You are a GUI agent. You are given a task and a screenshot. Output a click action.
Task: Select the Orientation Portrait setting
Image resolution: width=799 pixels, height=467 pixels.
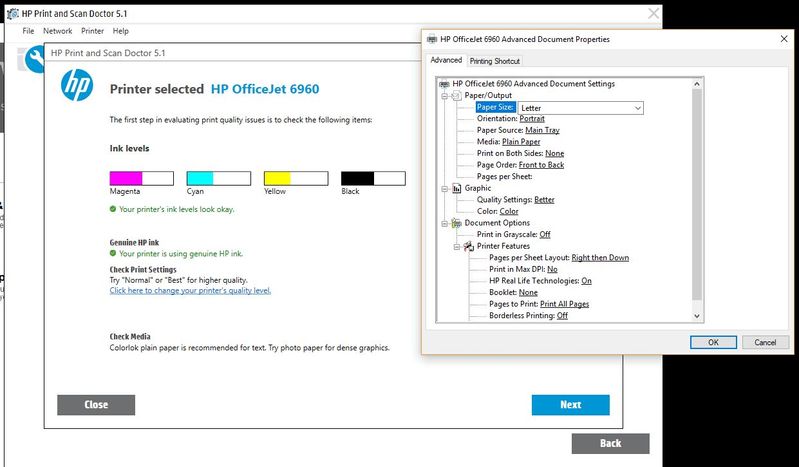click(x=511, y=119)
